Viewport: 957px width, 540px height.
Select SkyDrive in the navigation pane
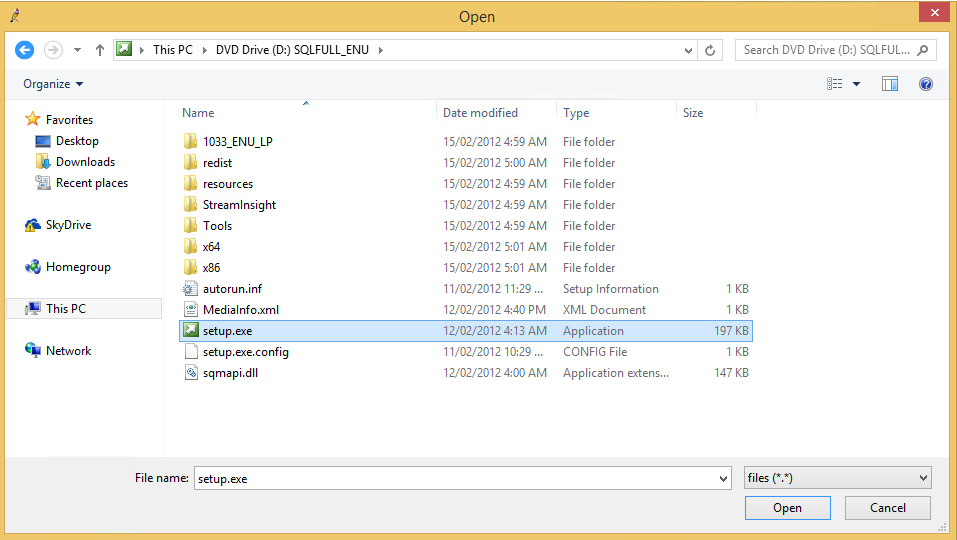58,225
